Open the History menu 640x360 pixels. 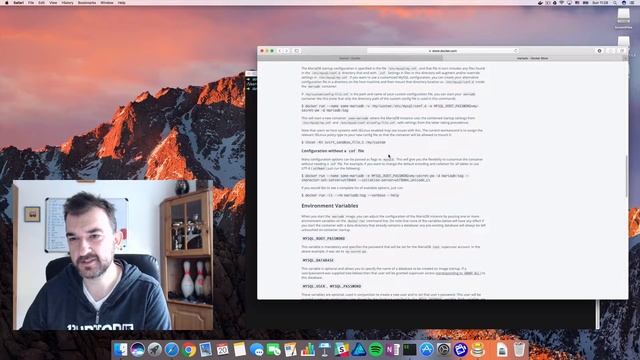click(67, 2)
